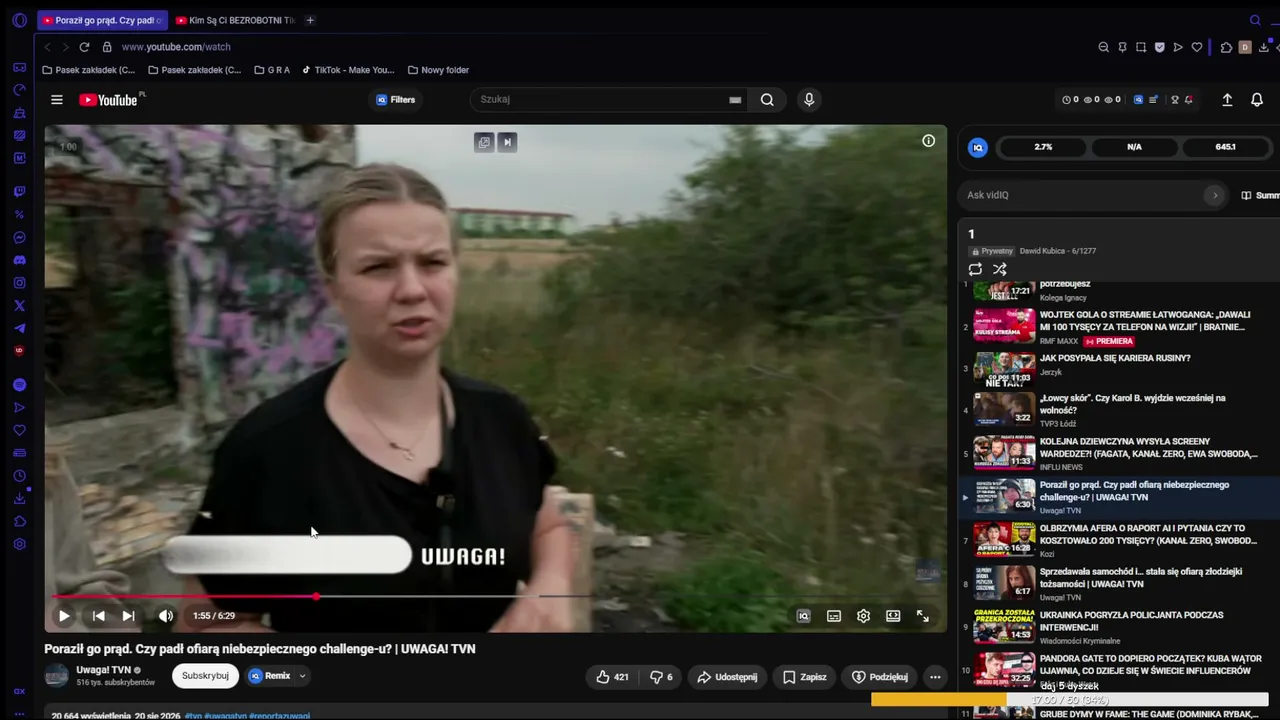Image resolution: width=1280 pixels, height=720 pixels.
Task: Click the vidIQ logo in score panel
Action: pos(978,147)
